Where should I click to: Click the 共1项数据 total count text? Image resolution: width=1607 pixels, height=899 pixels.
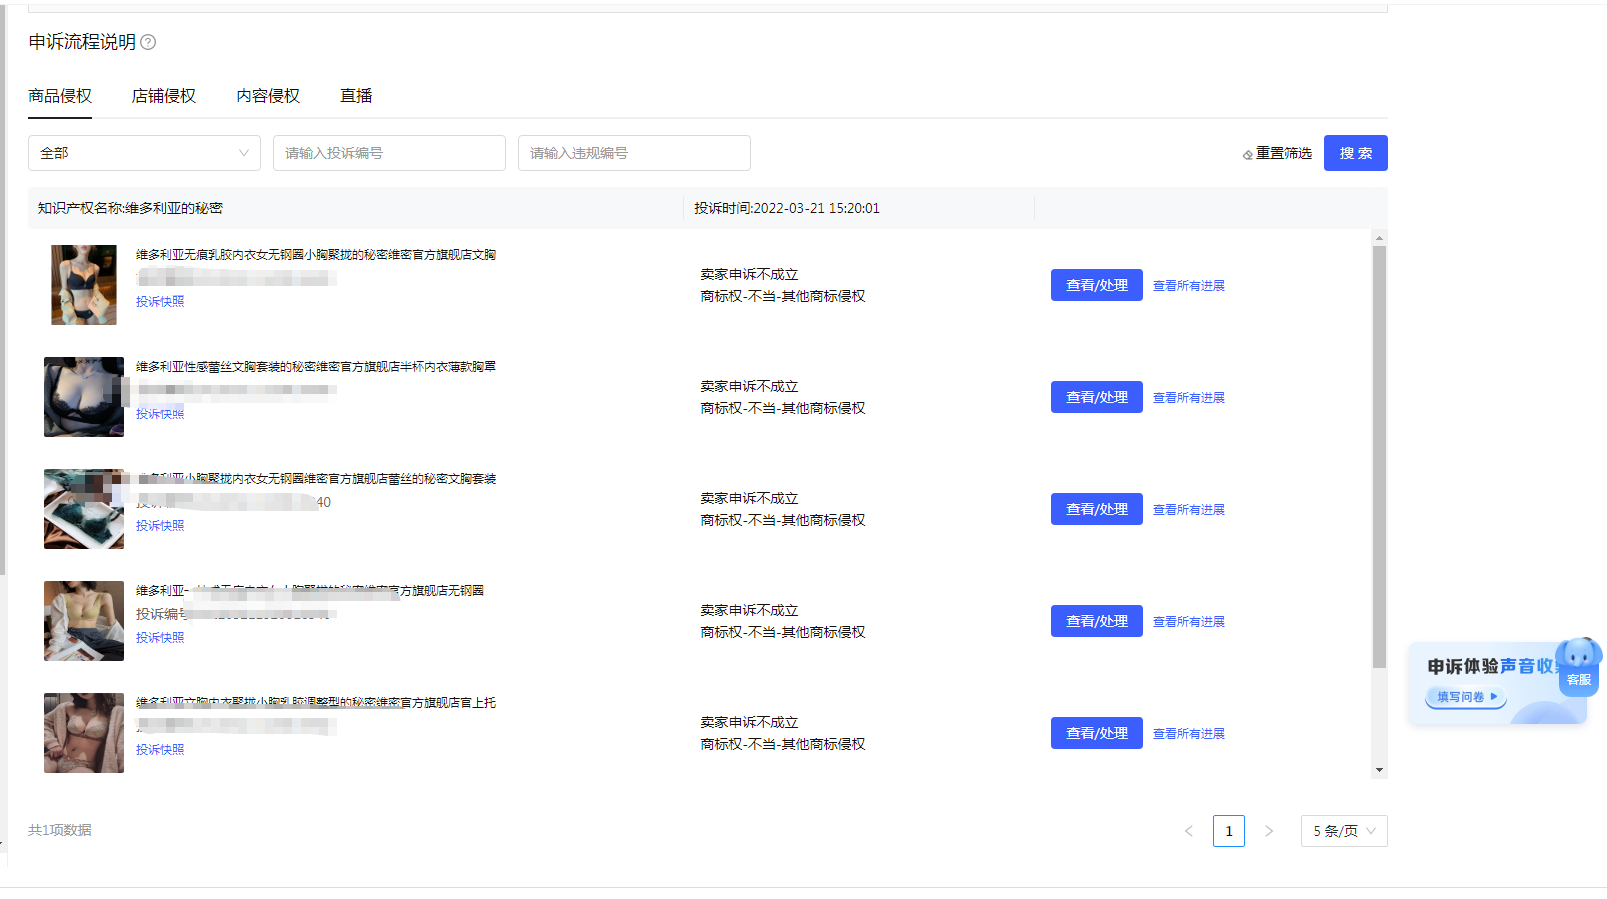pos(60,830)
